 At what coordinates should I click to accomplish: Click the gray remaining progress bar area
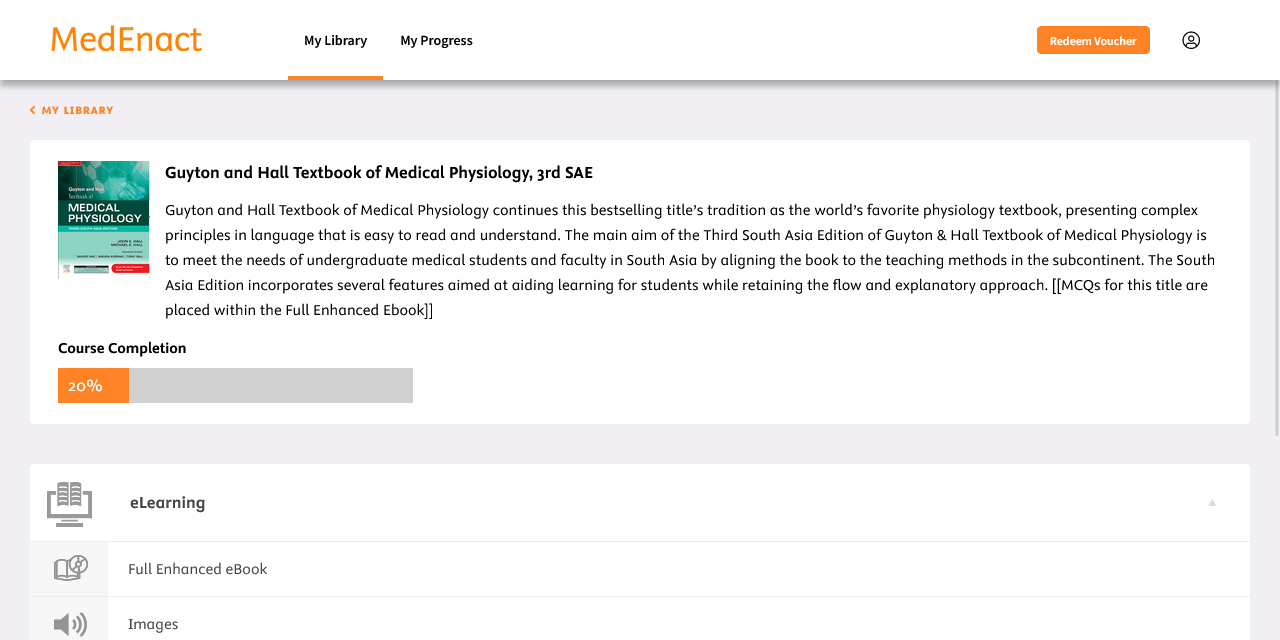click(x=270, y=385)
